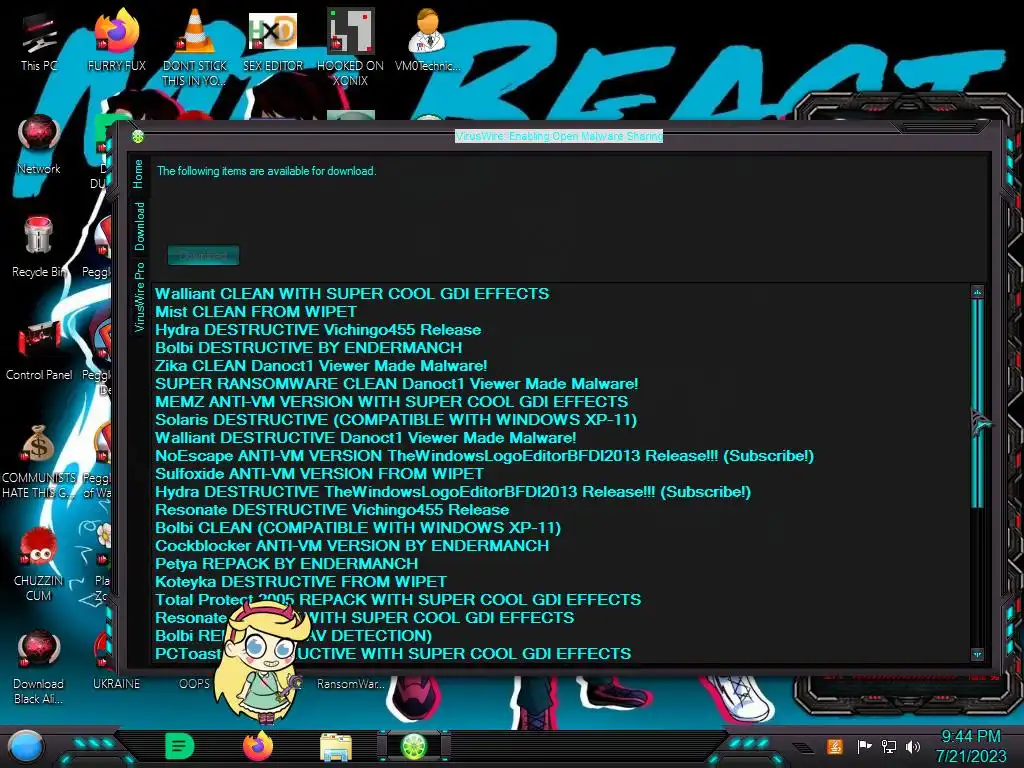Screen dimensions: 1024x768
Task: Switch to the Download vertical tab
Action: tap(139, 226)
